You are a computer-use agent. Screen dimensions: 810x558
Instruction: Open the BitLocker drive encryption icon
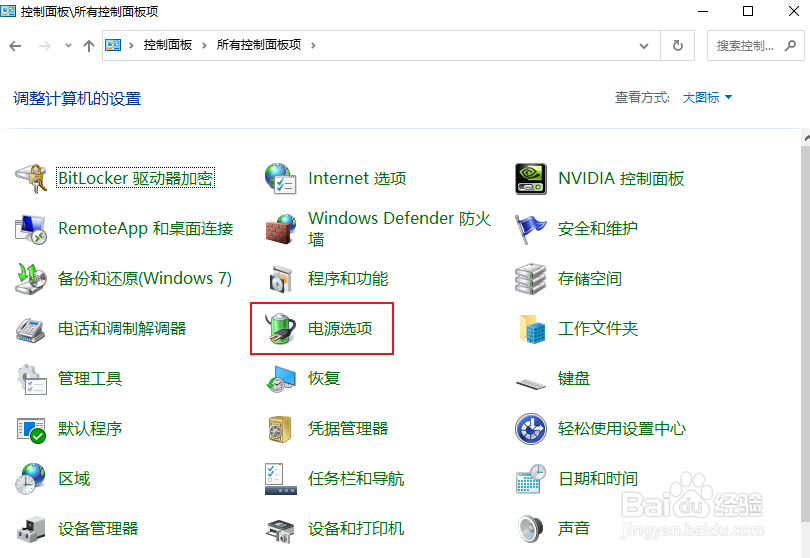(x=31, y=178)
